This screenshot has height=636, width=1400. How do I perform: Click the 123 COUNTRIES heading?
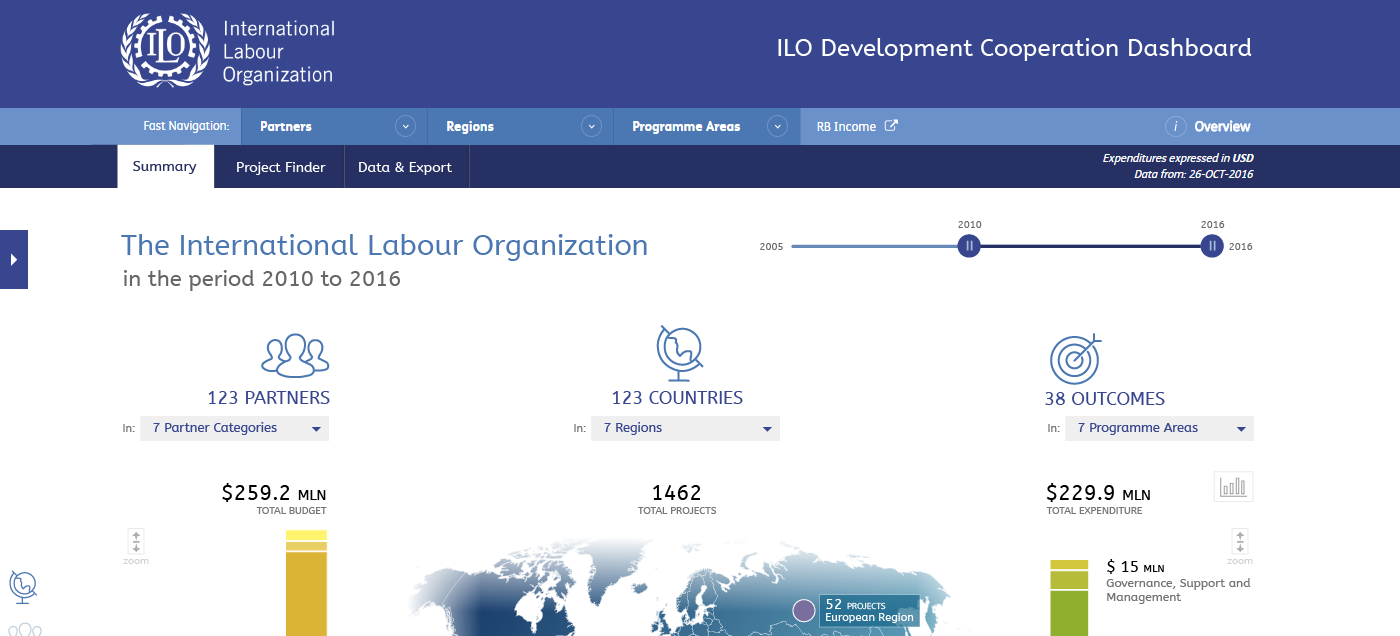point(677,398)
